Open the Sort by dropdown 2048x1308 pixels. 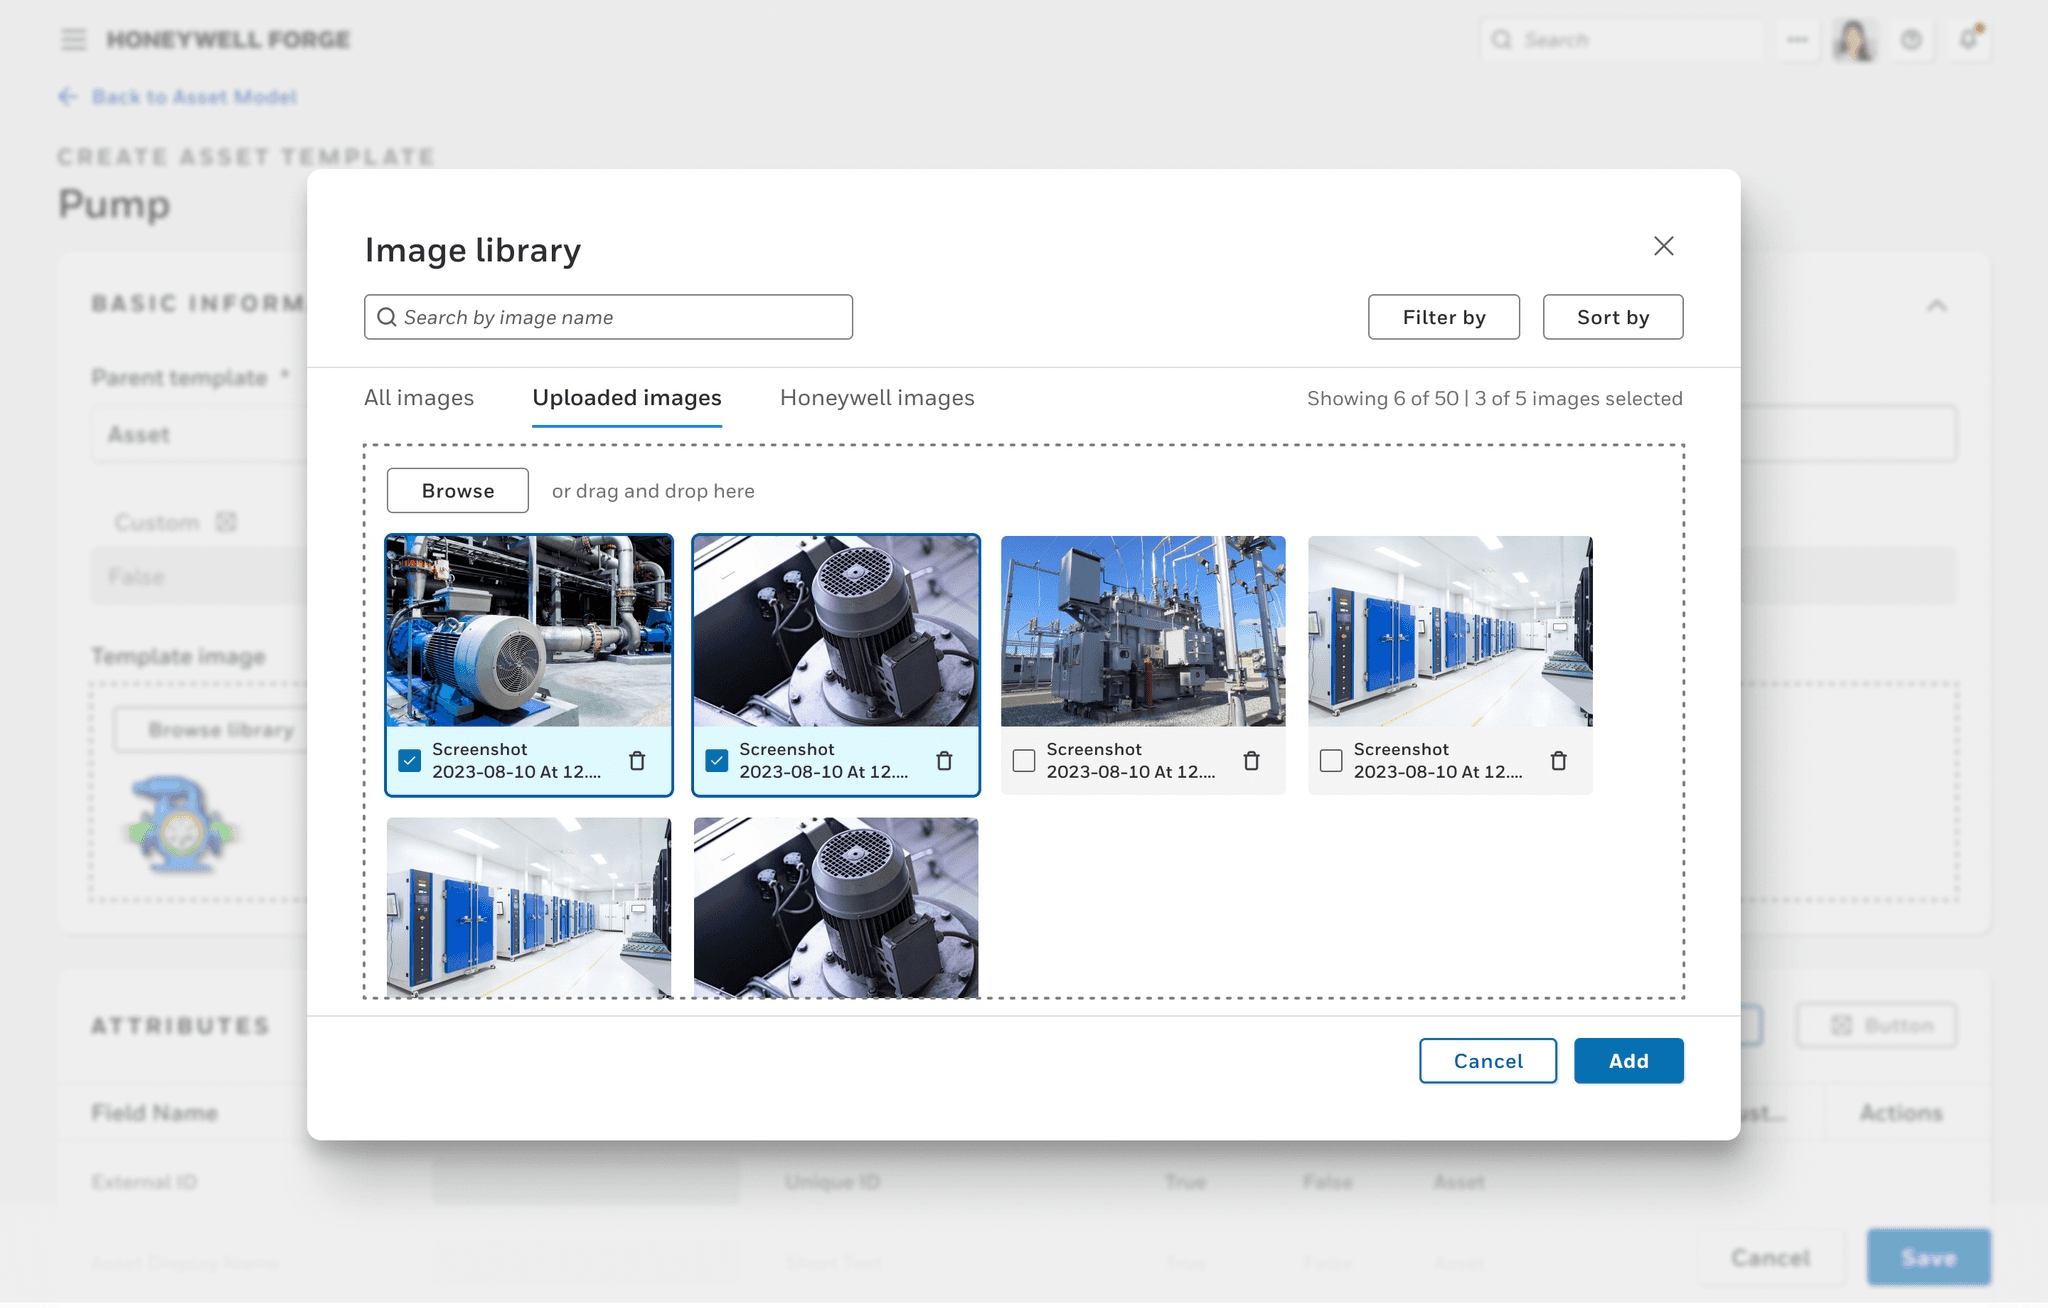[1612, 315]
